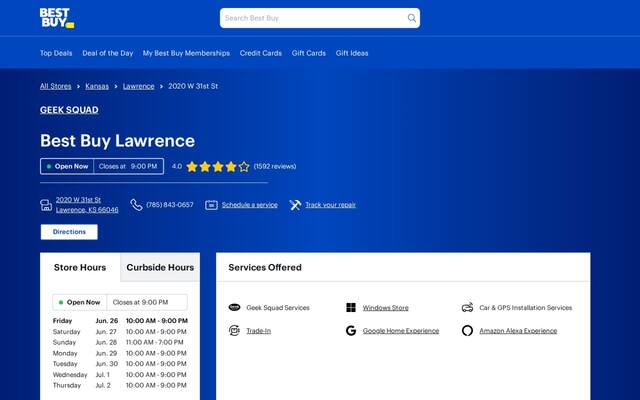The width and height of the screenshot is (640, 400).
Task: Click the phone icon
Action: (136, 205)
